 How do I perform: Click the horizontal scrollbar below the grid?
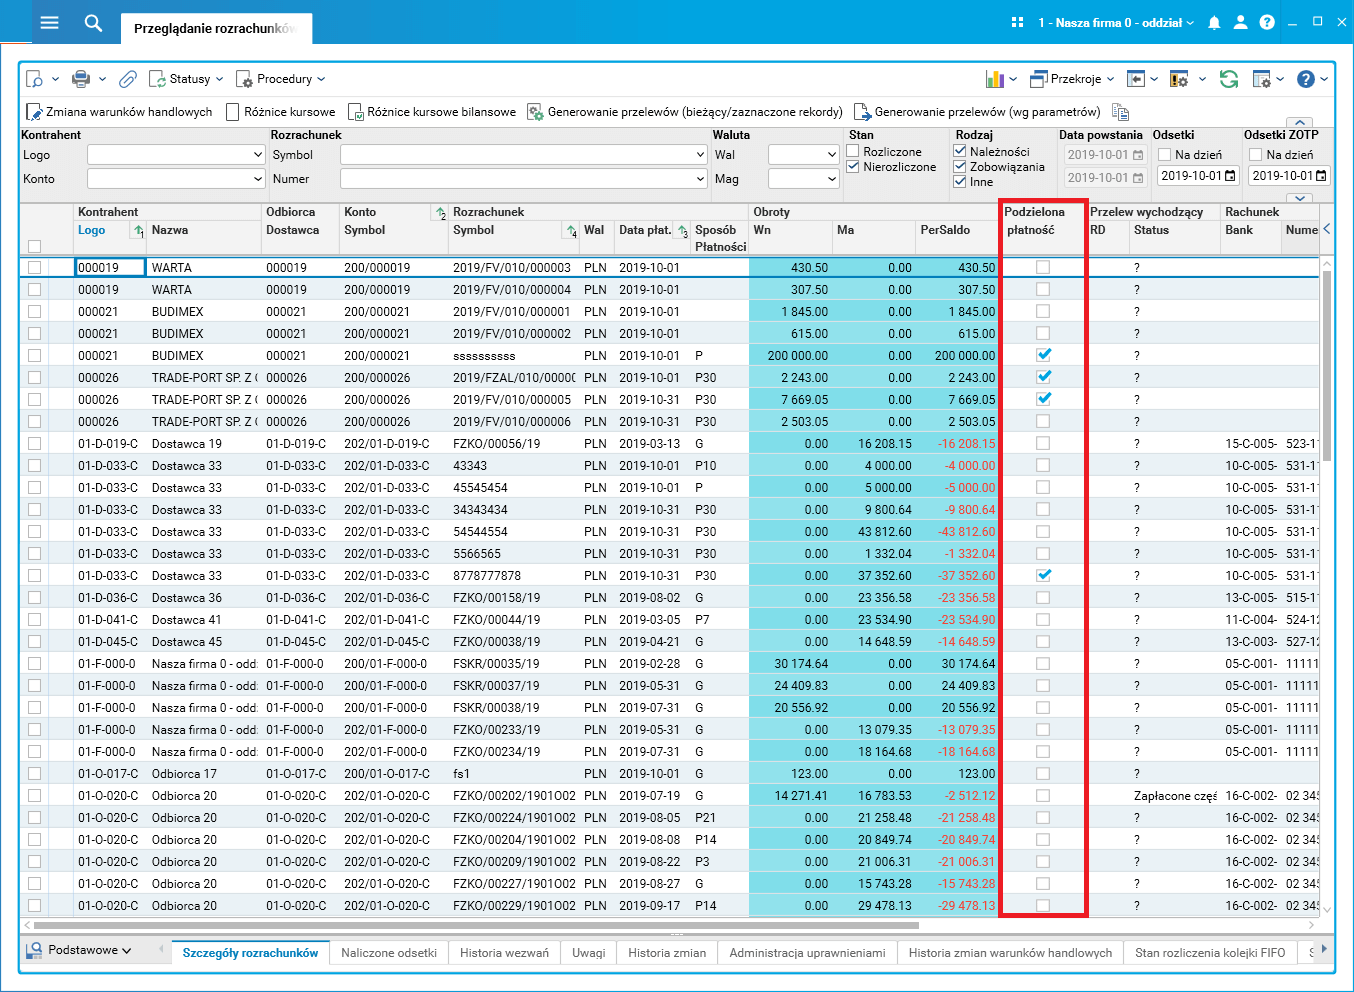[475, 926]
